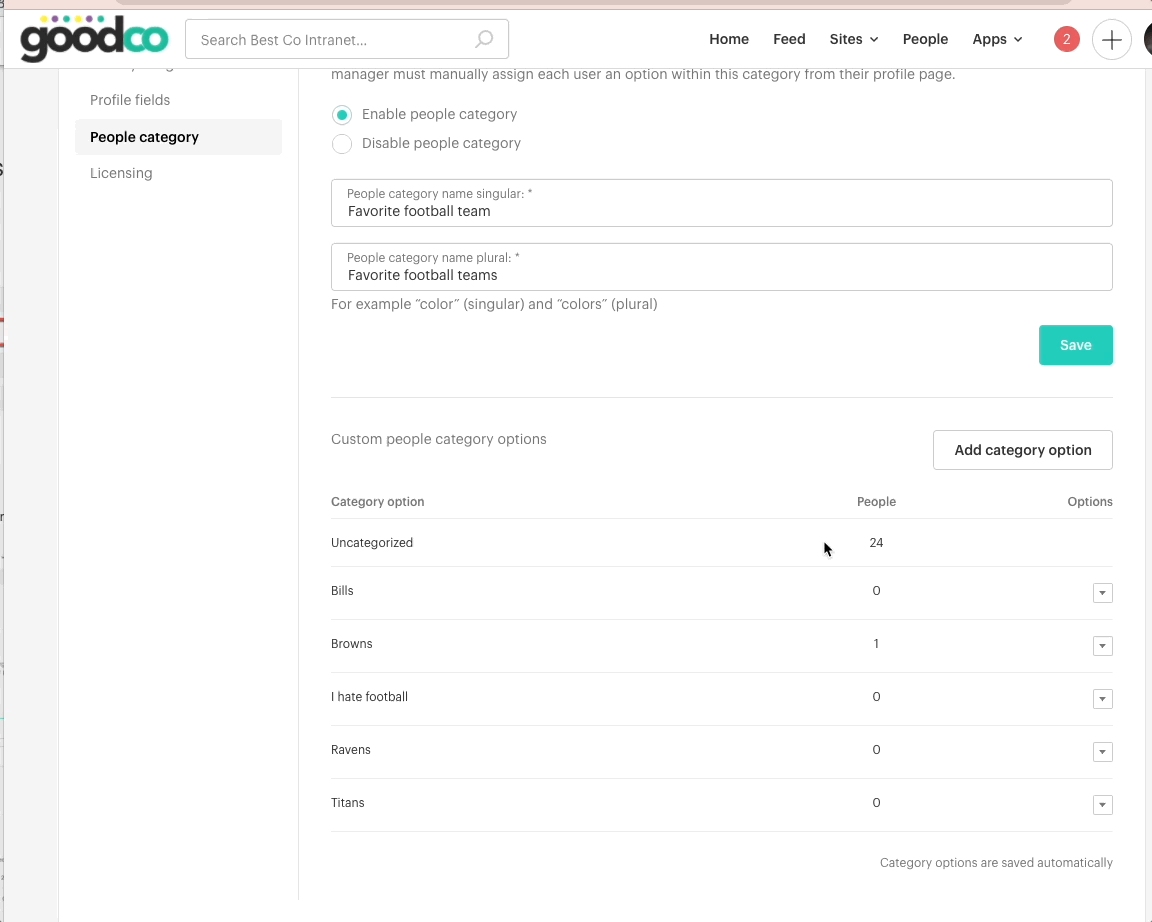
Task: Click the plus create icon
Action: tap(1111, 40)
